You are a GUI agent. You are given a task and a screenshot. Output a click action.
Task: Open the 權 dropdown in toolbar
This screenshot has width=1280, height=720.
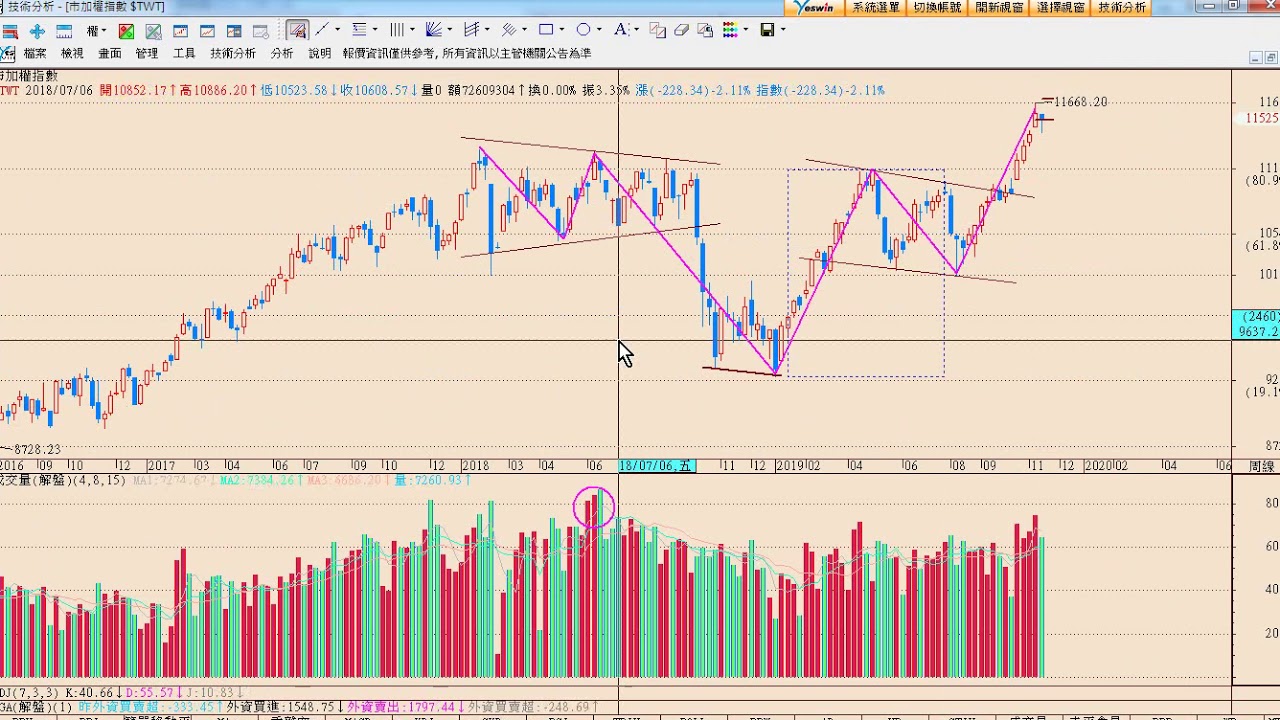tap(96, 31)
